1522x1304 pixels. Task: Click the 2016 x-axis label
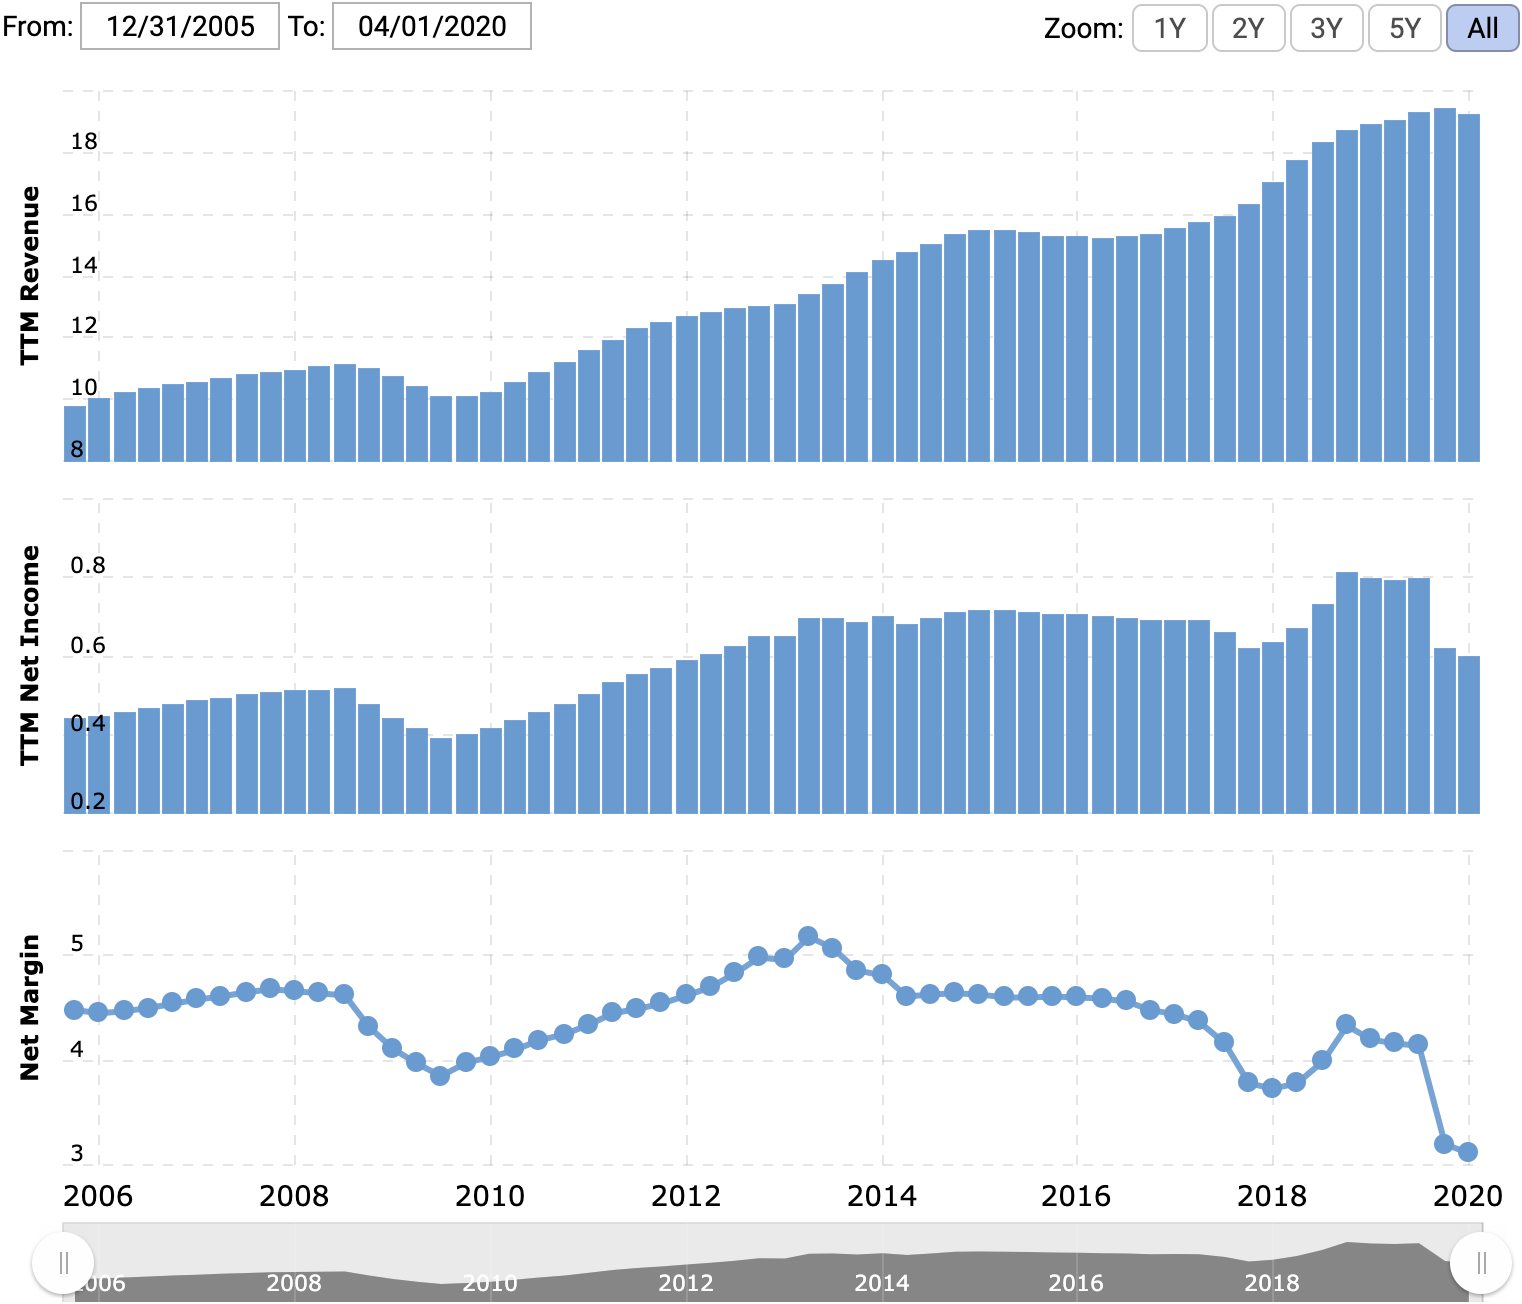click(x=1075, y=1195)
